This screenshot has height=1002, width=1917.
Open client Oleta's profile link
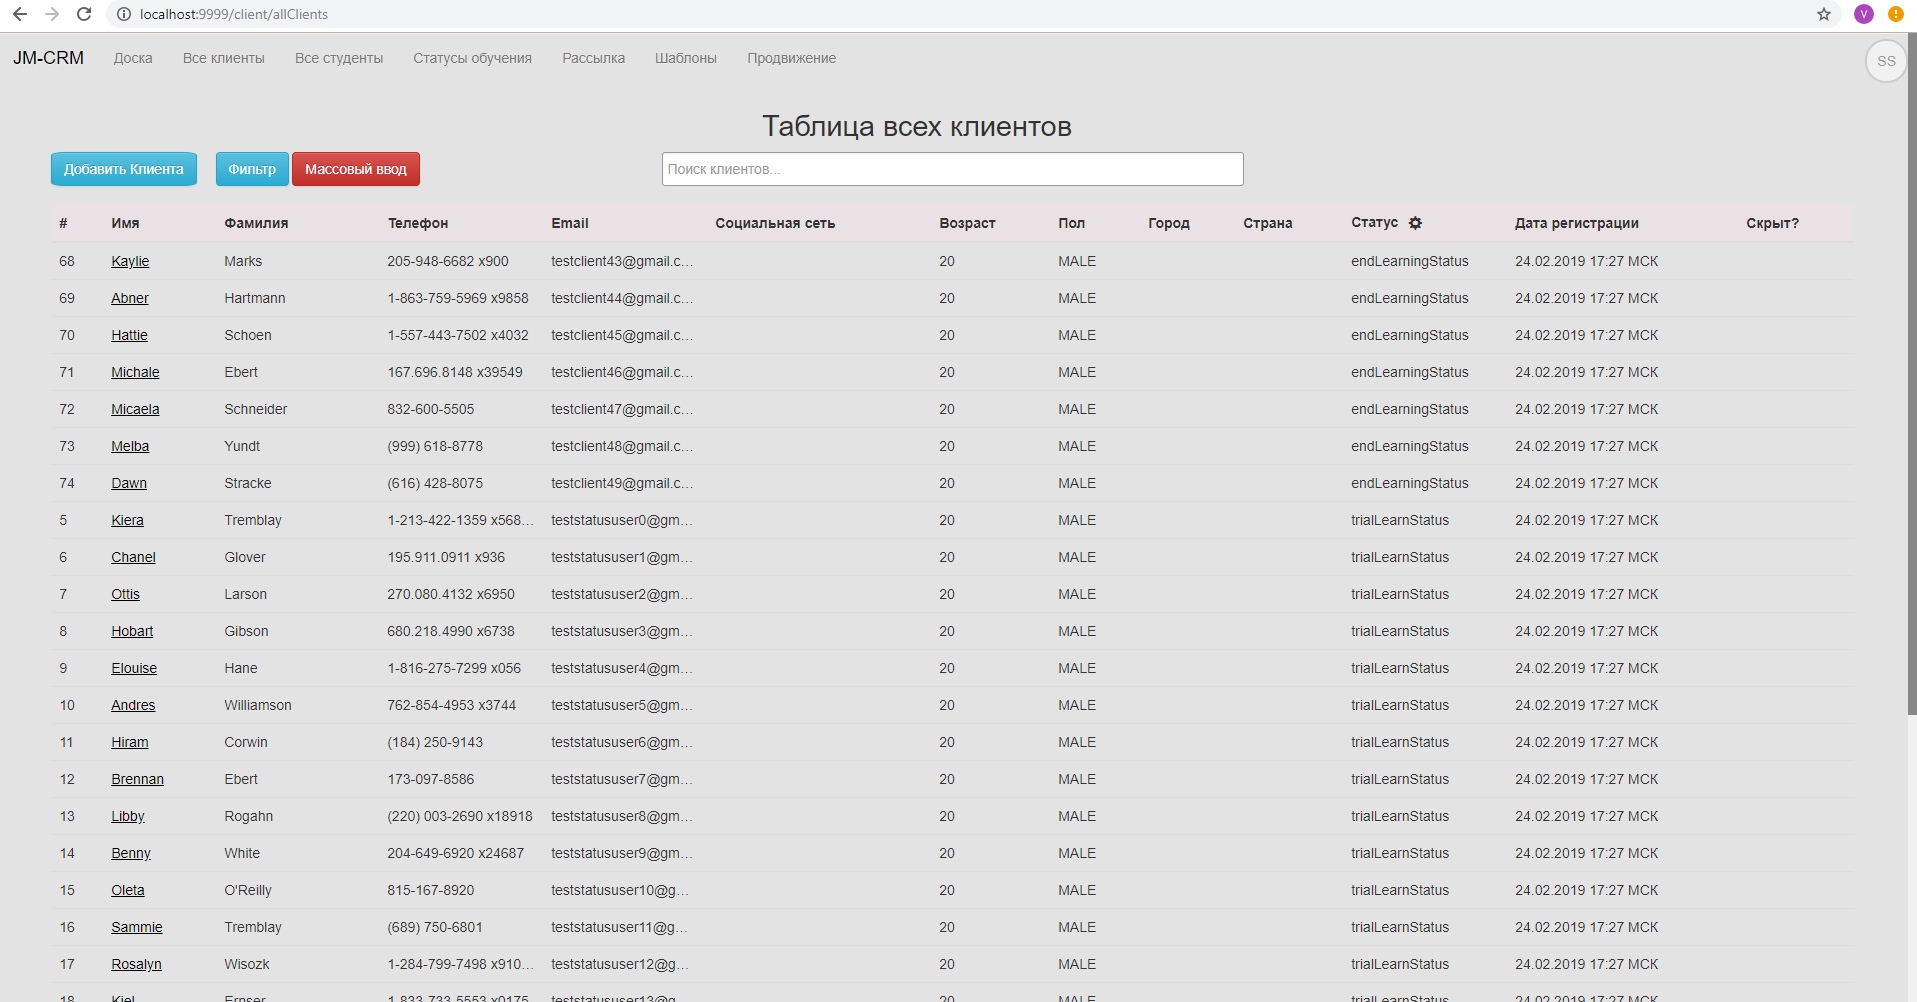point(128,890)
